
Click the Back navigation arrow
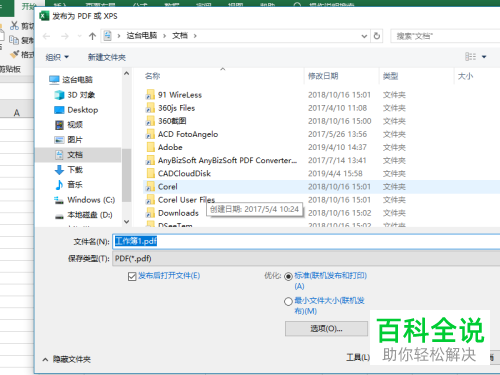tap(46, 36)
